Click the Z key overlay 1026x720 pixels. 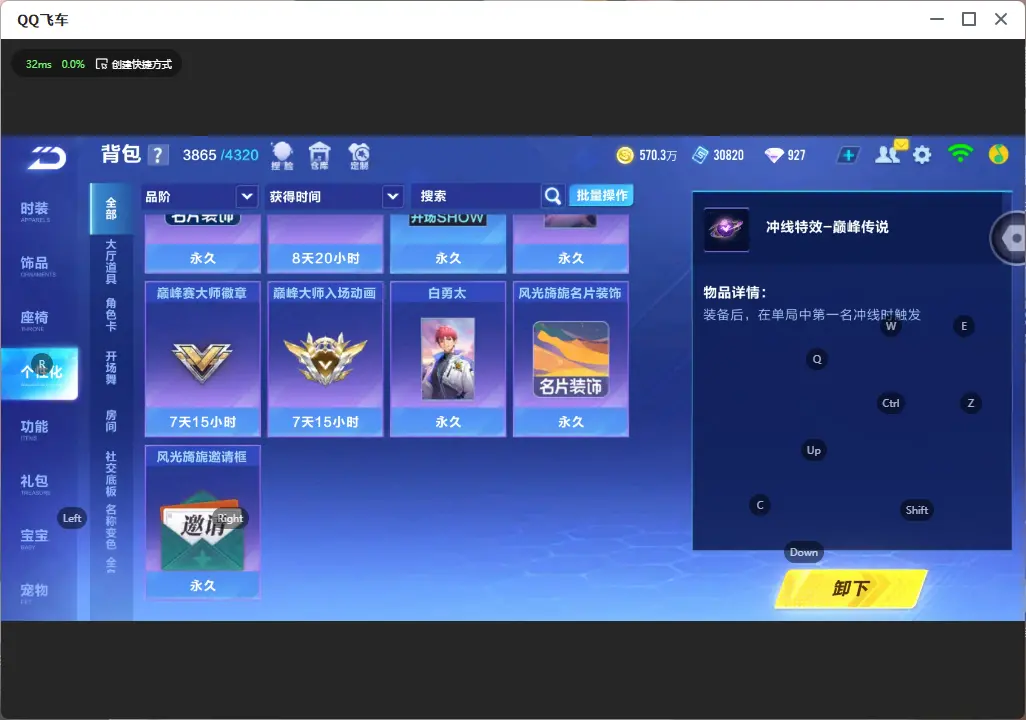[x=970, y=403]
